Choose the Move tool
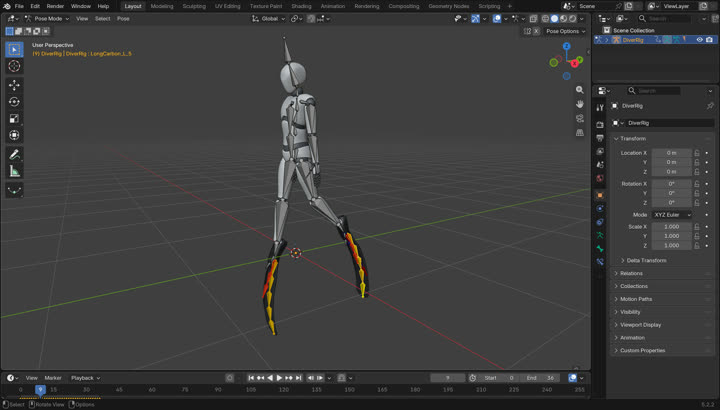720x410 pixels. [14, 85]
